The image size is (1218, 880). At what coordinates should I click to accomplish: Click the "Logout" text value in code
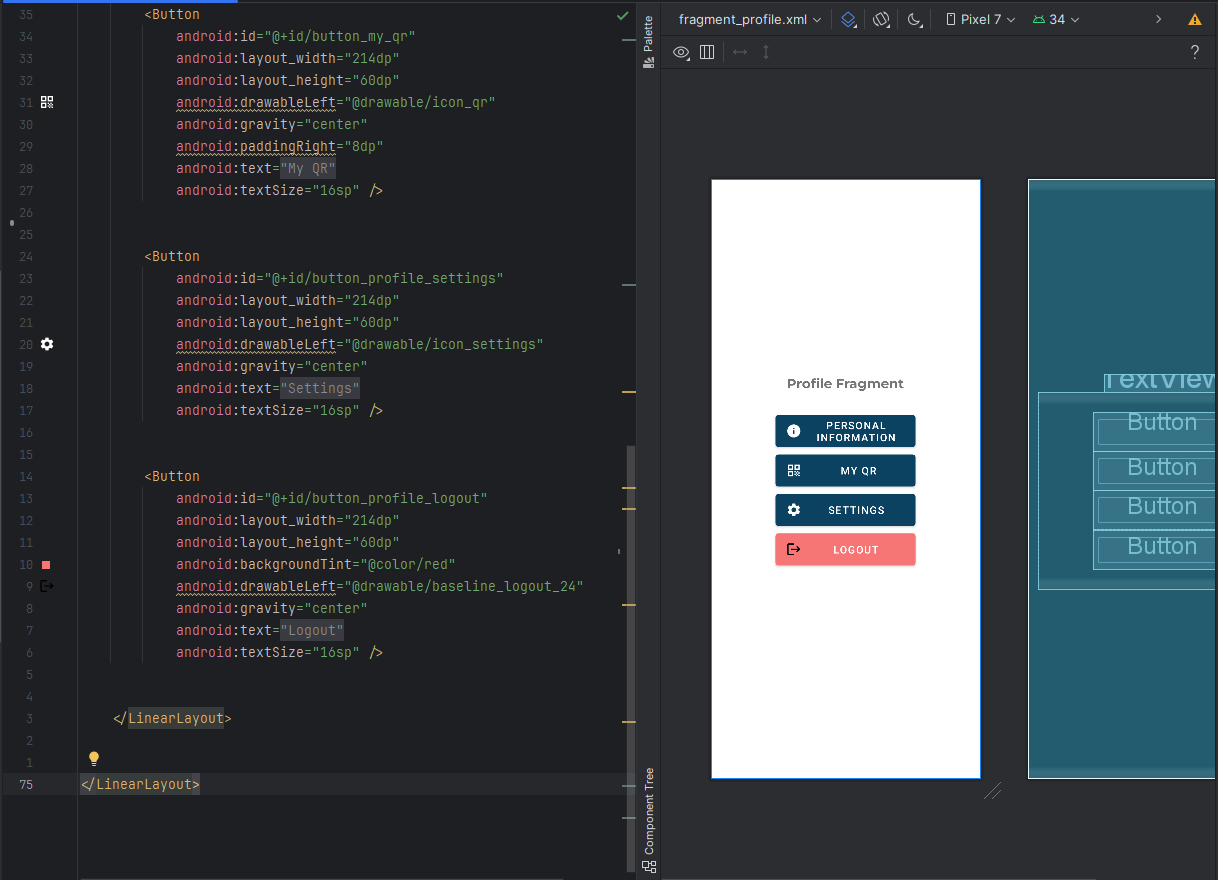point(312,630)
